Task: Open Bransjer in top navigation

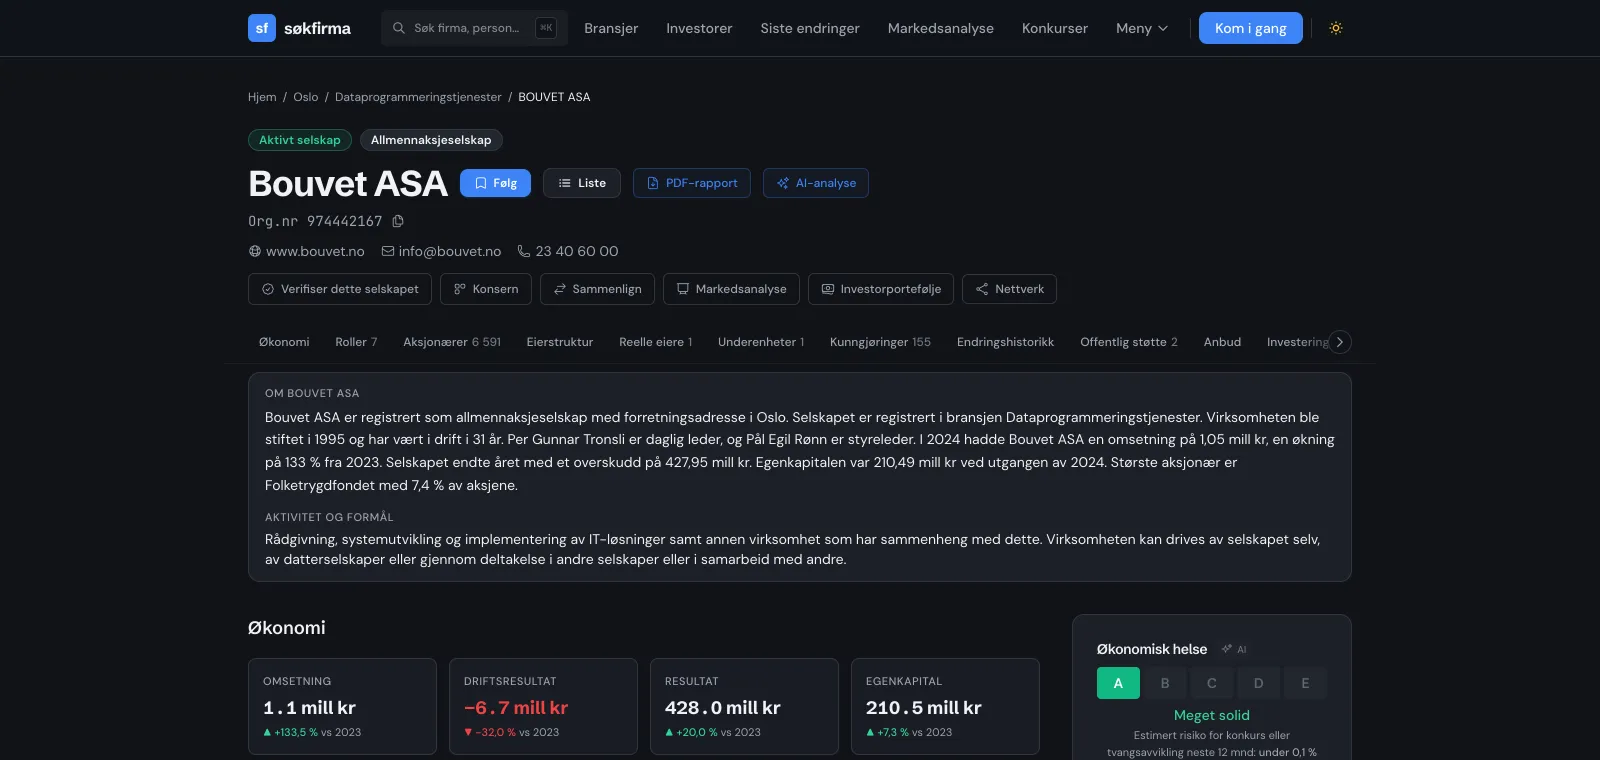Action: 611,28
